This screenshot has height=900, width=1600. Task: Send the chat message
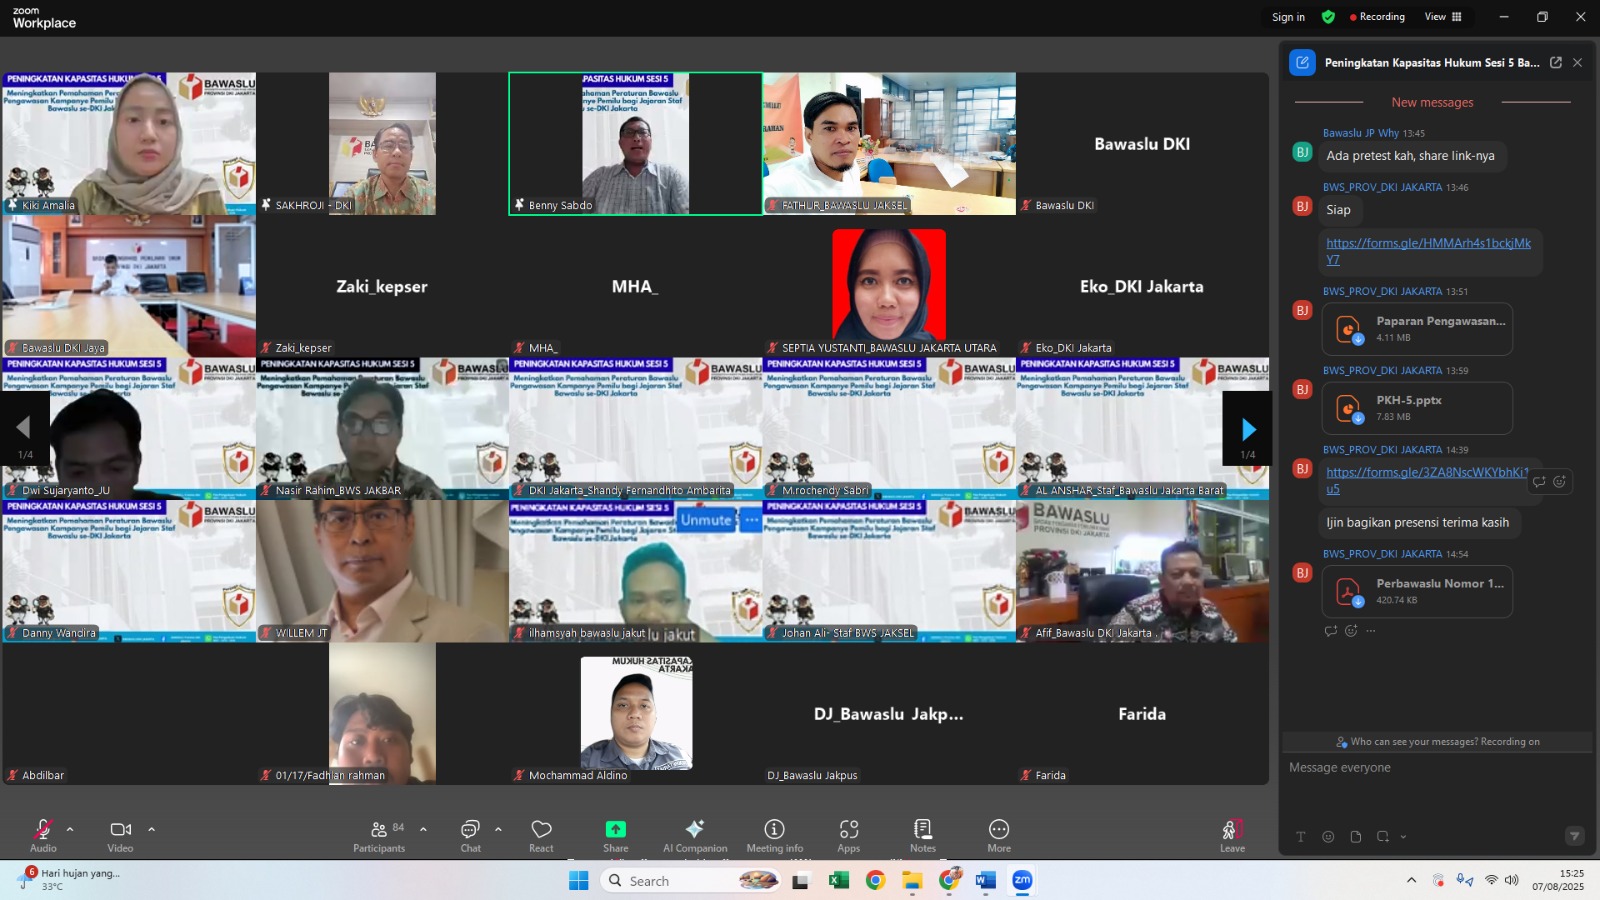(1575, 836)
